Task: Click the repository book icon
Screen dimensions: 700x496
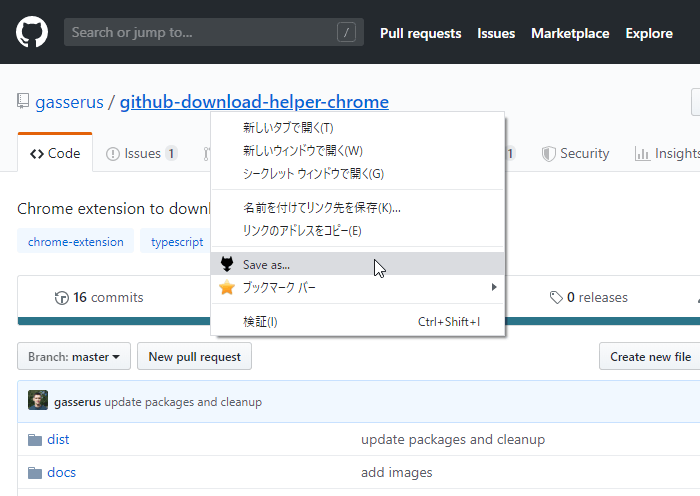Action: click(x=23, y=101)
